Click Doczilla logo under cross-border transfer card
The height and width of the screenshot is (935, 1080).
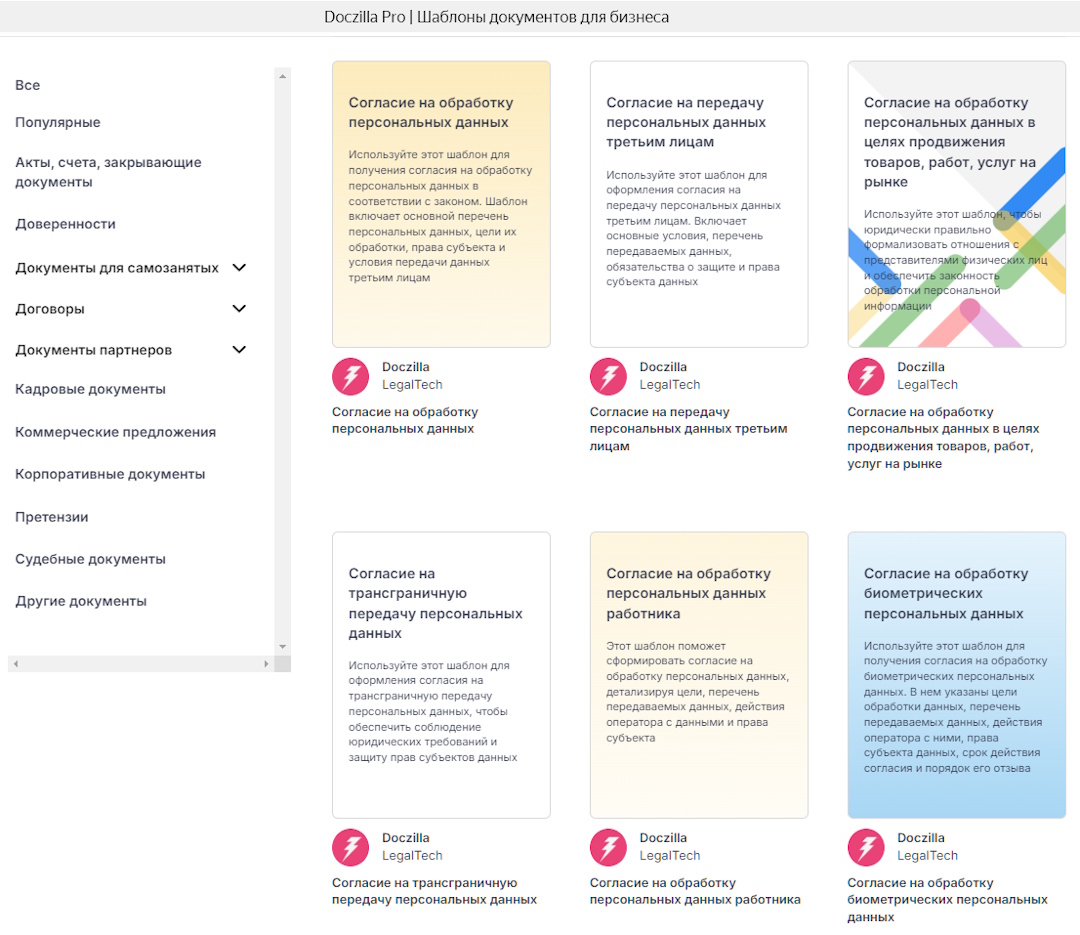pos(350,847)
